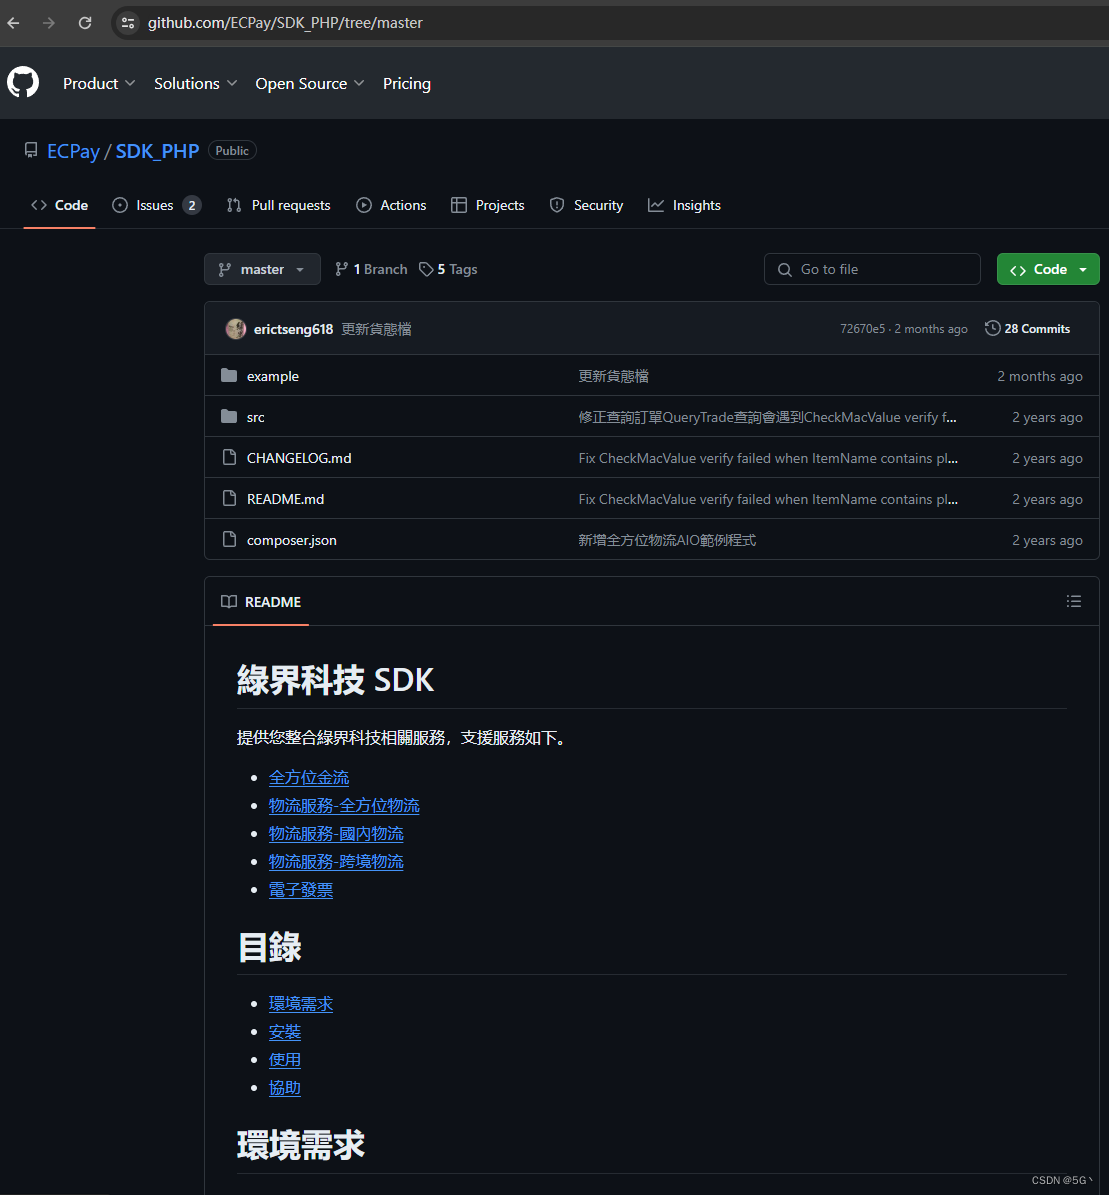Open commit hash 72670e5
Viewport: 1109px width, 1195px height.
(862, 329)
